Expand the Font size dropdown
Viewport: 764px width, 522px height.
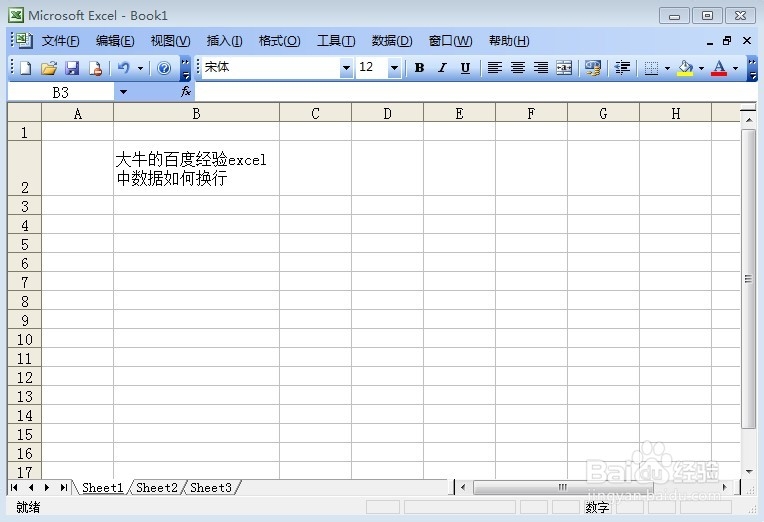point(394,68)
